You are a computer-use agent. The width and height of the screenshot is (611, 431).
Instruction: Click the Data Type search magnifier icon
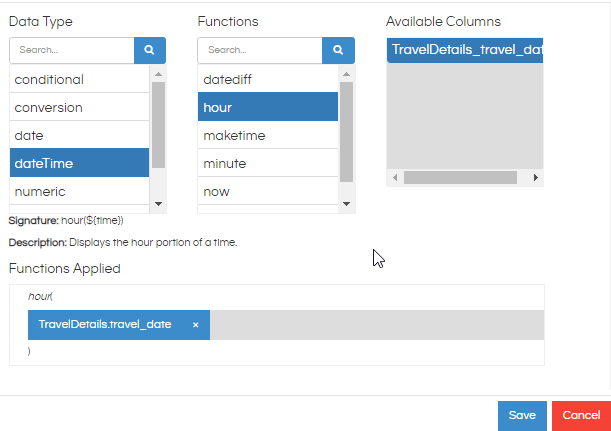click(x=150, y=50)
